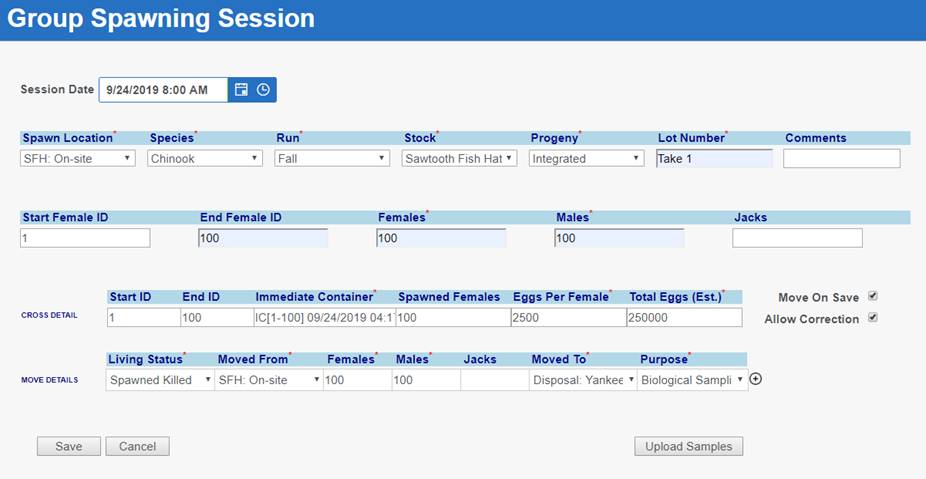Open the Run dropdown set to Fall

tap(332, 158)
